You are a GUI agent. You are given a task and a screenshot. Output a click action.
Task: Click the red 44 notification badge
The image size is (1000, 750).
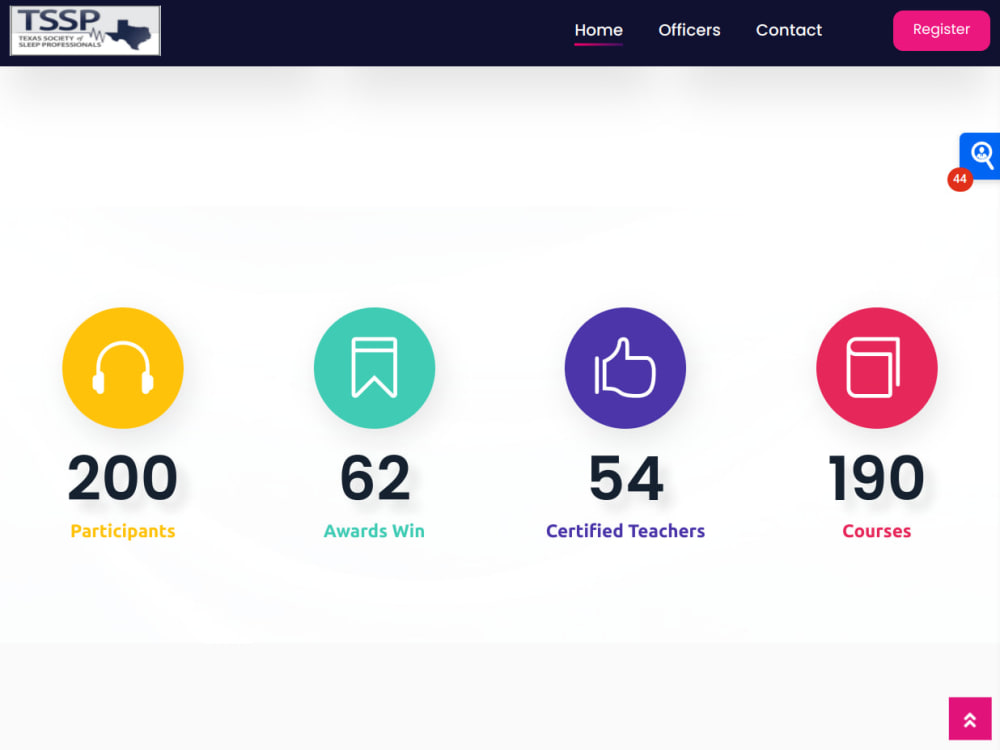tap(960, 179)
